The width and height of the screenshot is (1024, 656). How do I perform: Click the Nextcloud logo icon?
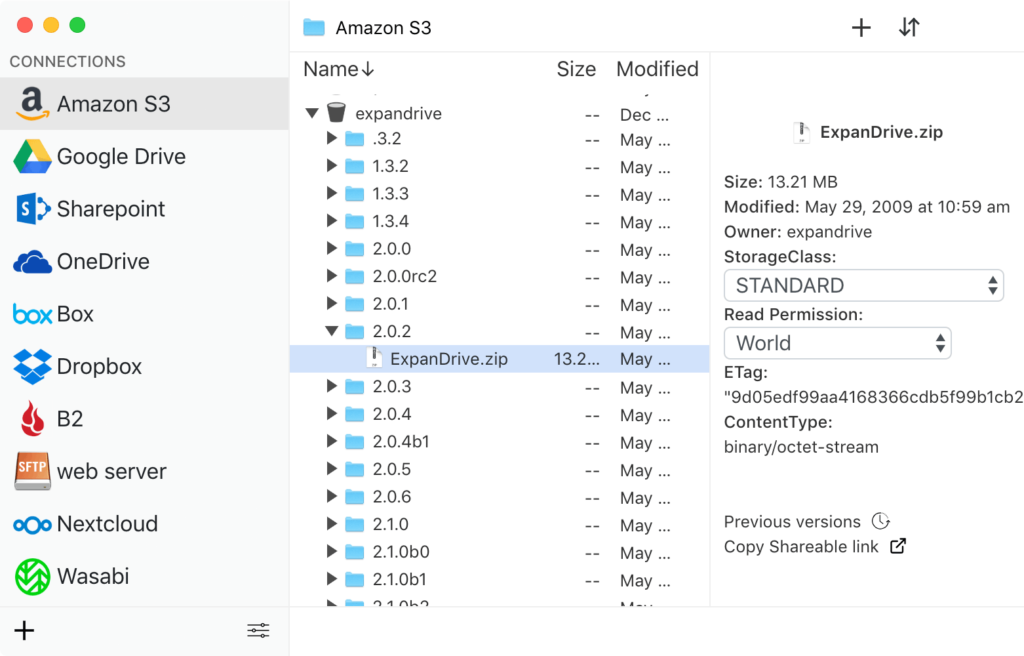[32, 524]
